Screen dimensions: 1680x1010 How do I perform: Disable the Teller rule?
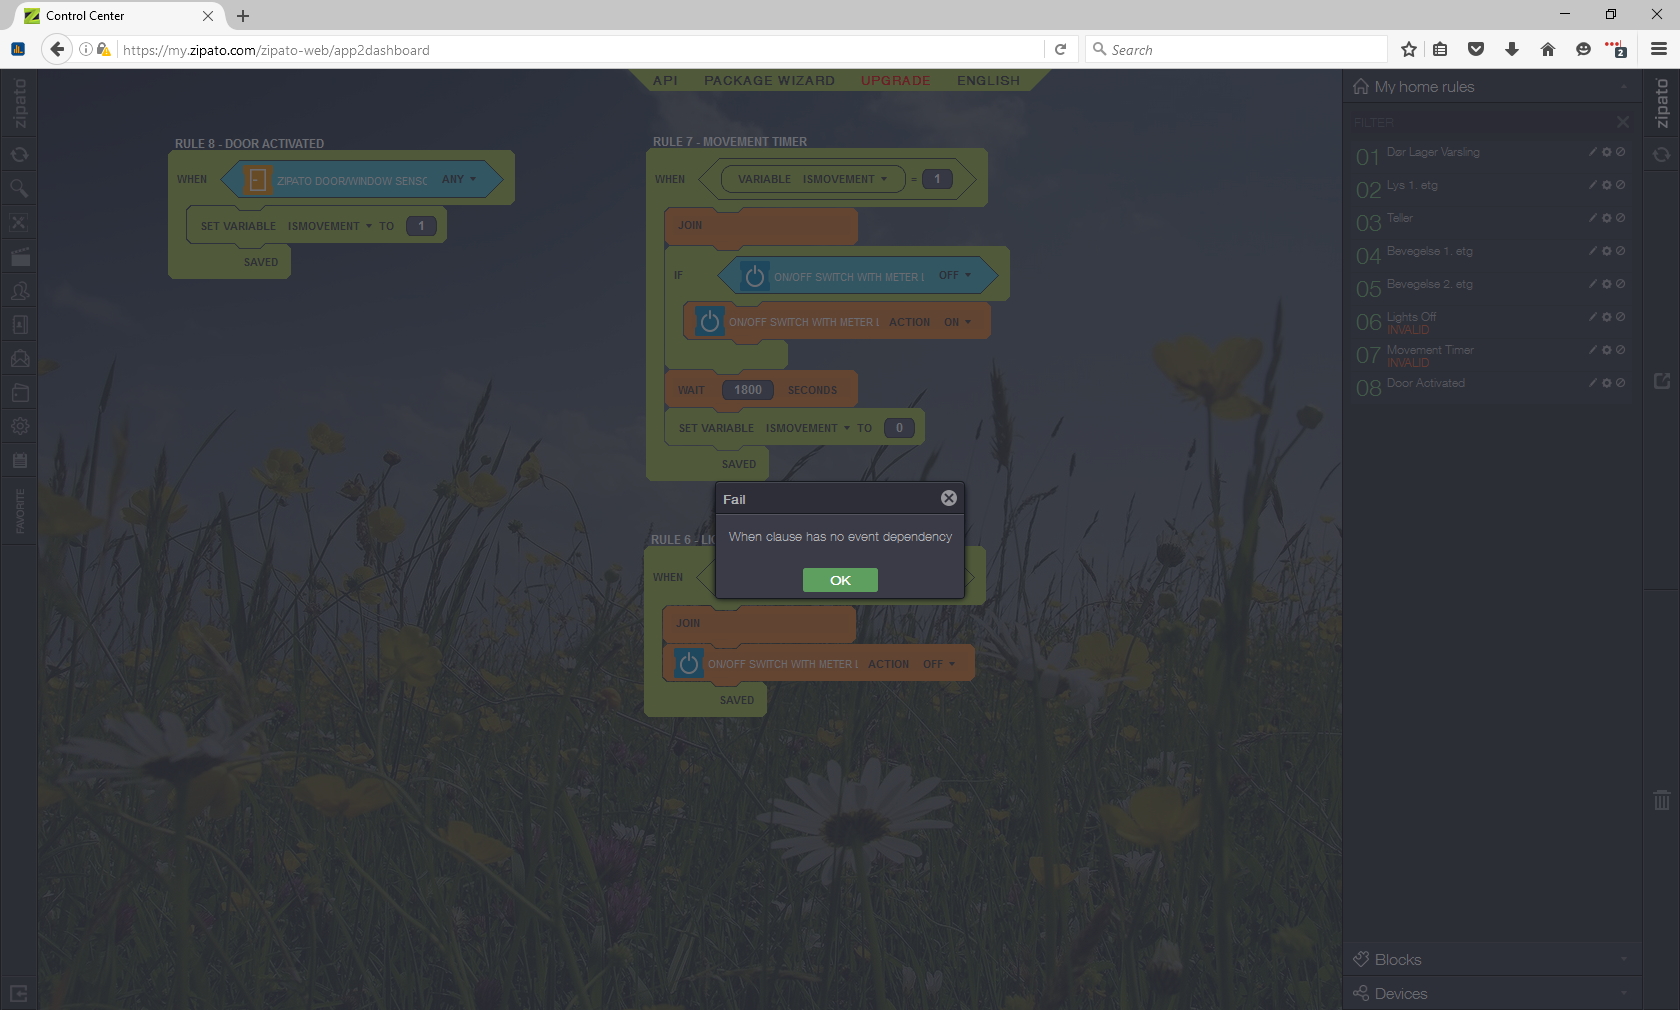[x=1621, y=218]
